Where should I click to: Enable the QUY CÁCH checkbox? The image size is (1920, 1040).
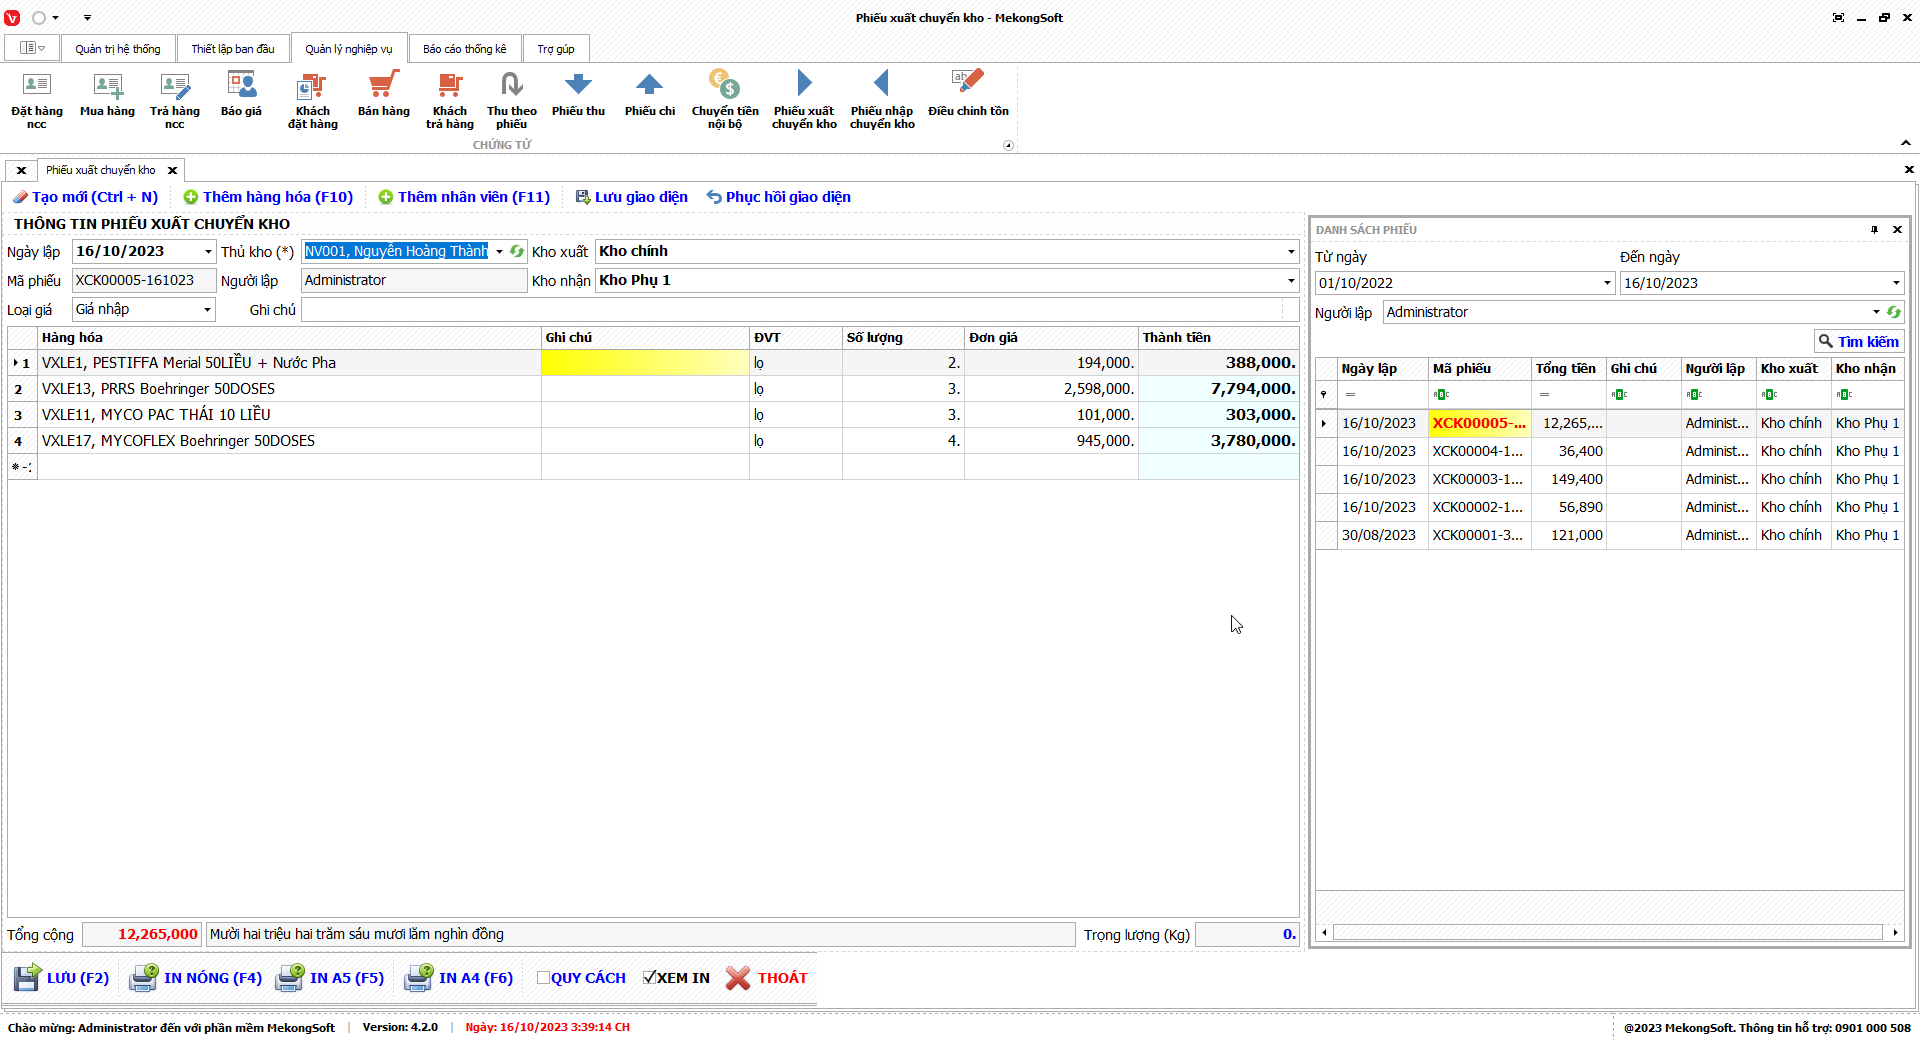(543, 978)
